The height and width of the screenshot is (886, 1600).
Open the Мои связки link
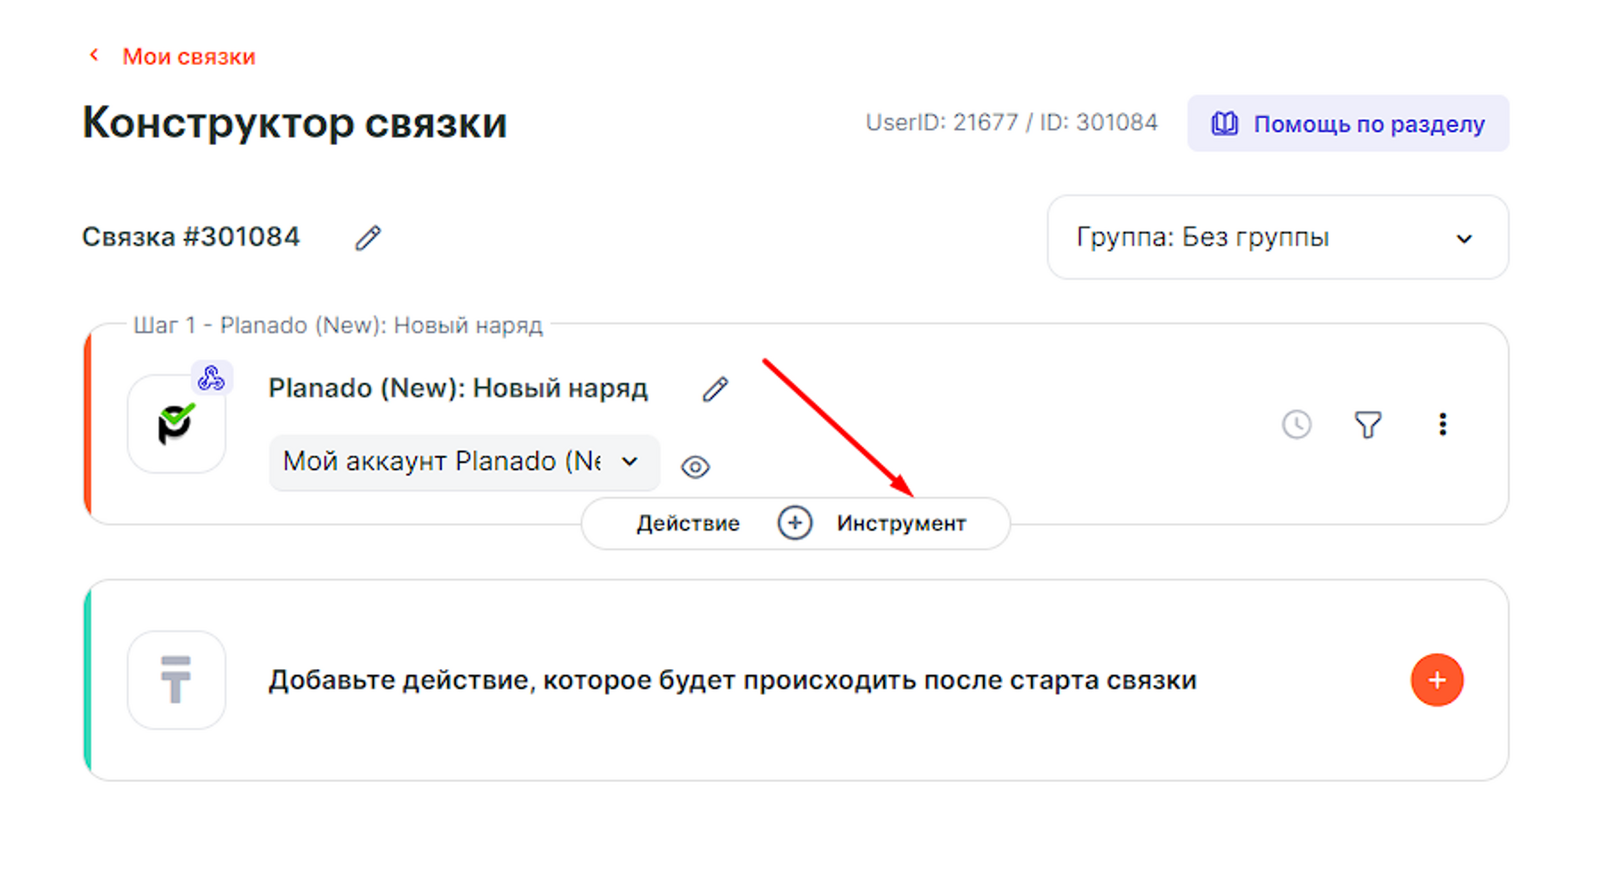pos(188,57)
